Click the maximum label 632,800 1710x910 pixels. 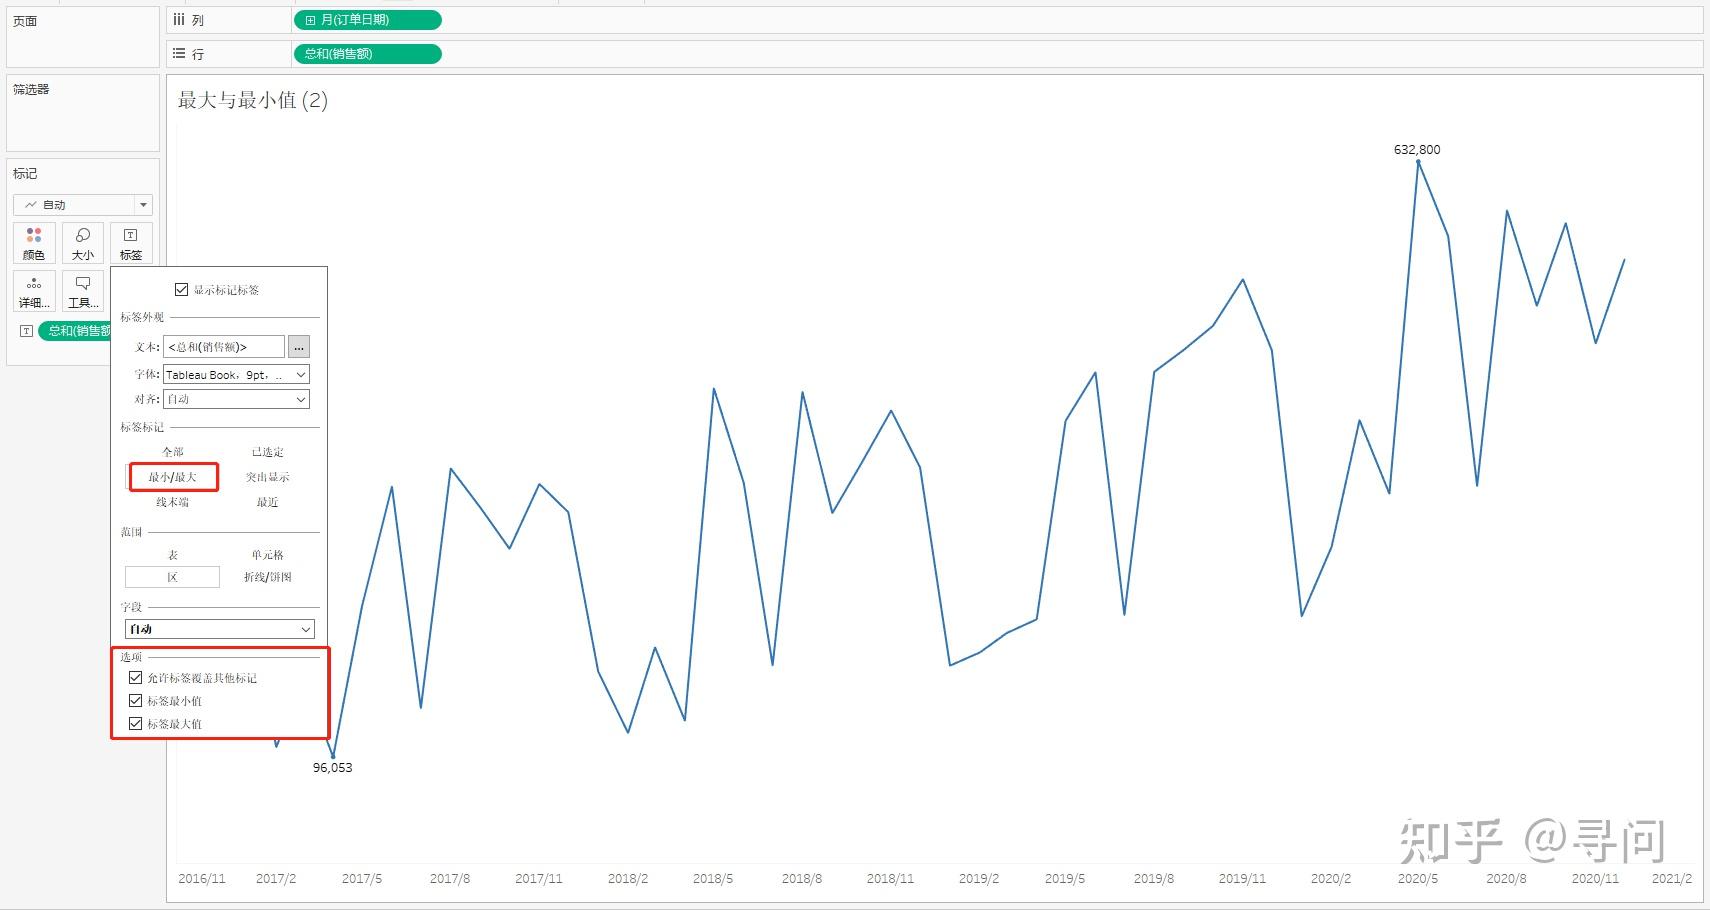coord(1417,150)
